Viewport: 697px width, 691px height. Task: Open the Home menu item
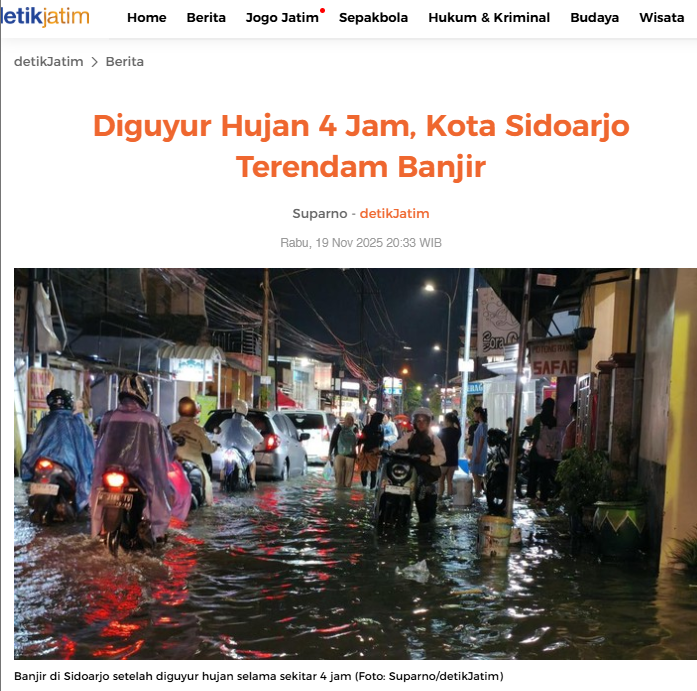[x=147, y=17]
